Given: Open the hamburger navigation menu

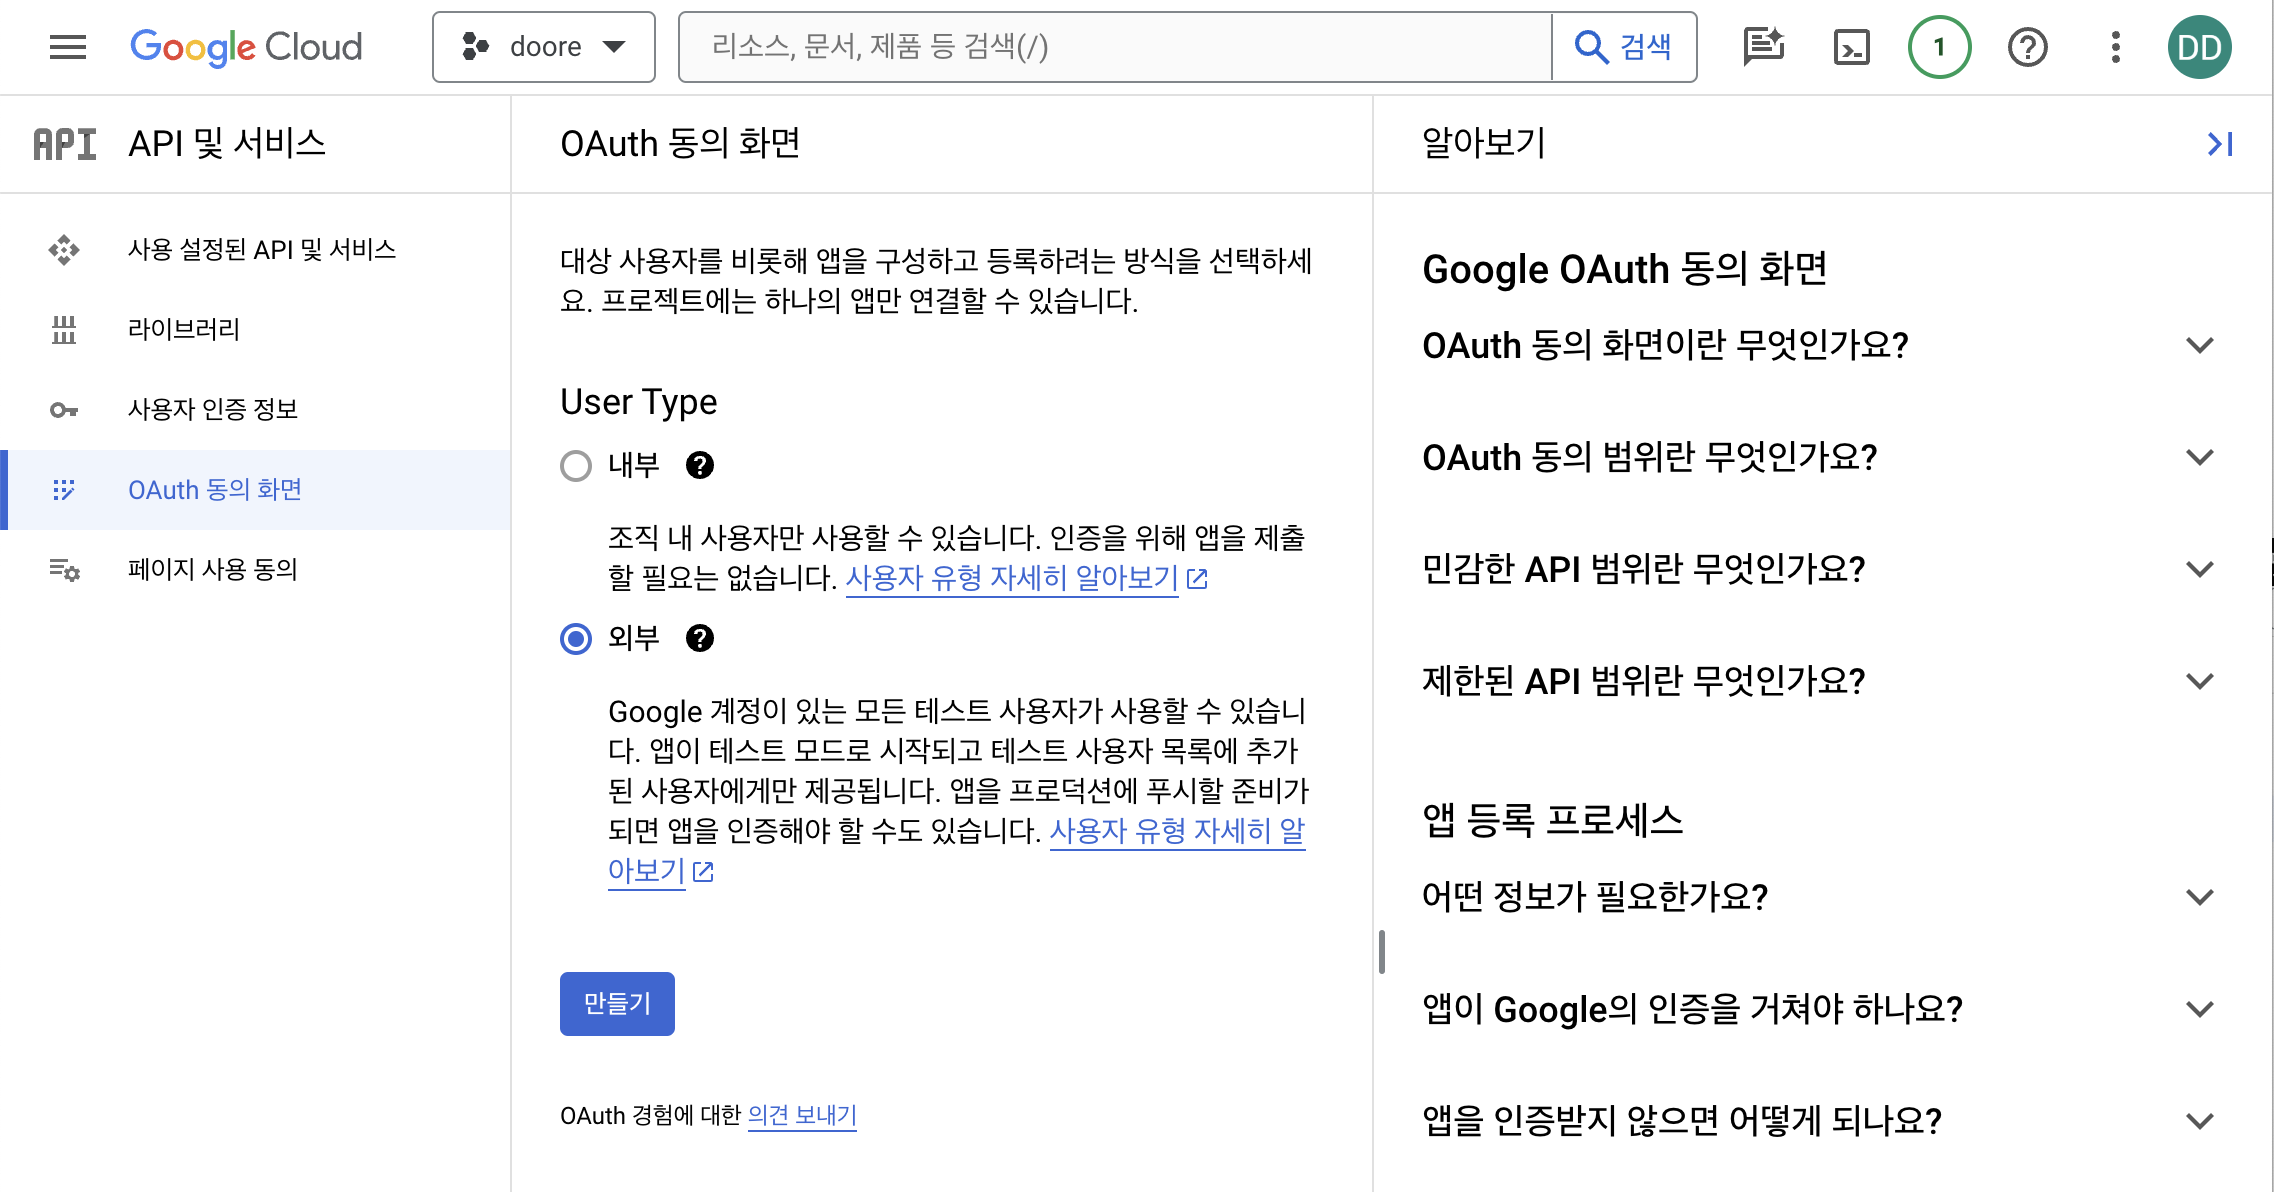Looking at the screenshot, I should 68,47.
